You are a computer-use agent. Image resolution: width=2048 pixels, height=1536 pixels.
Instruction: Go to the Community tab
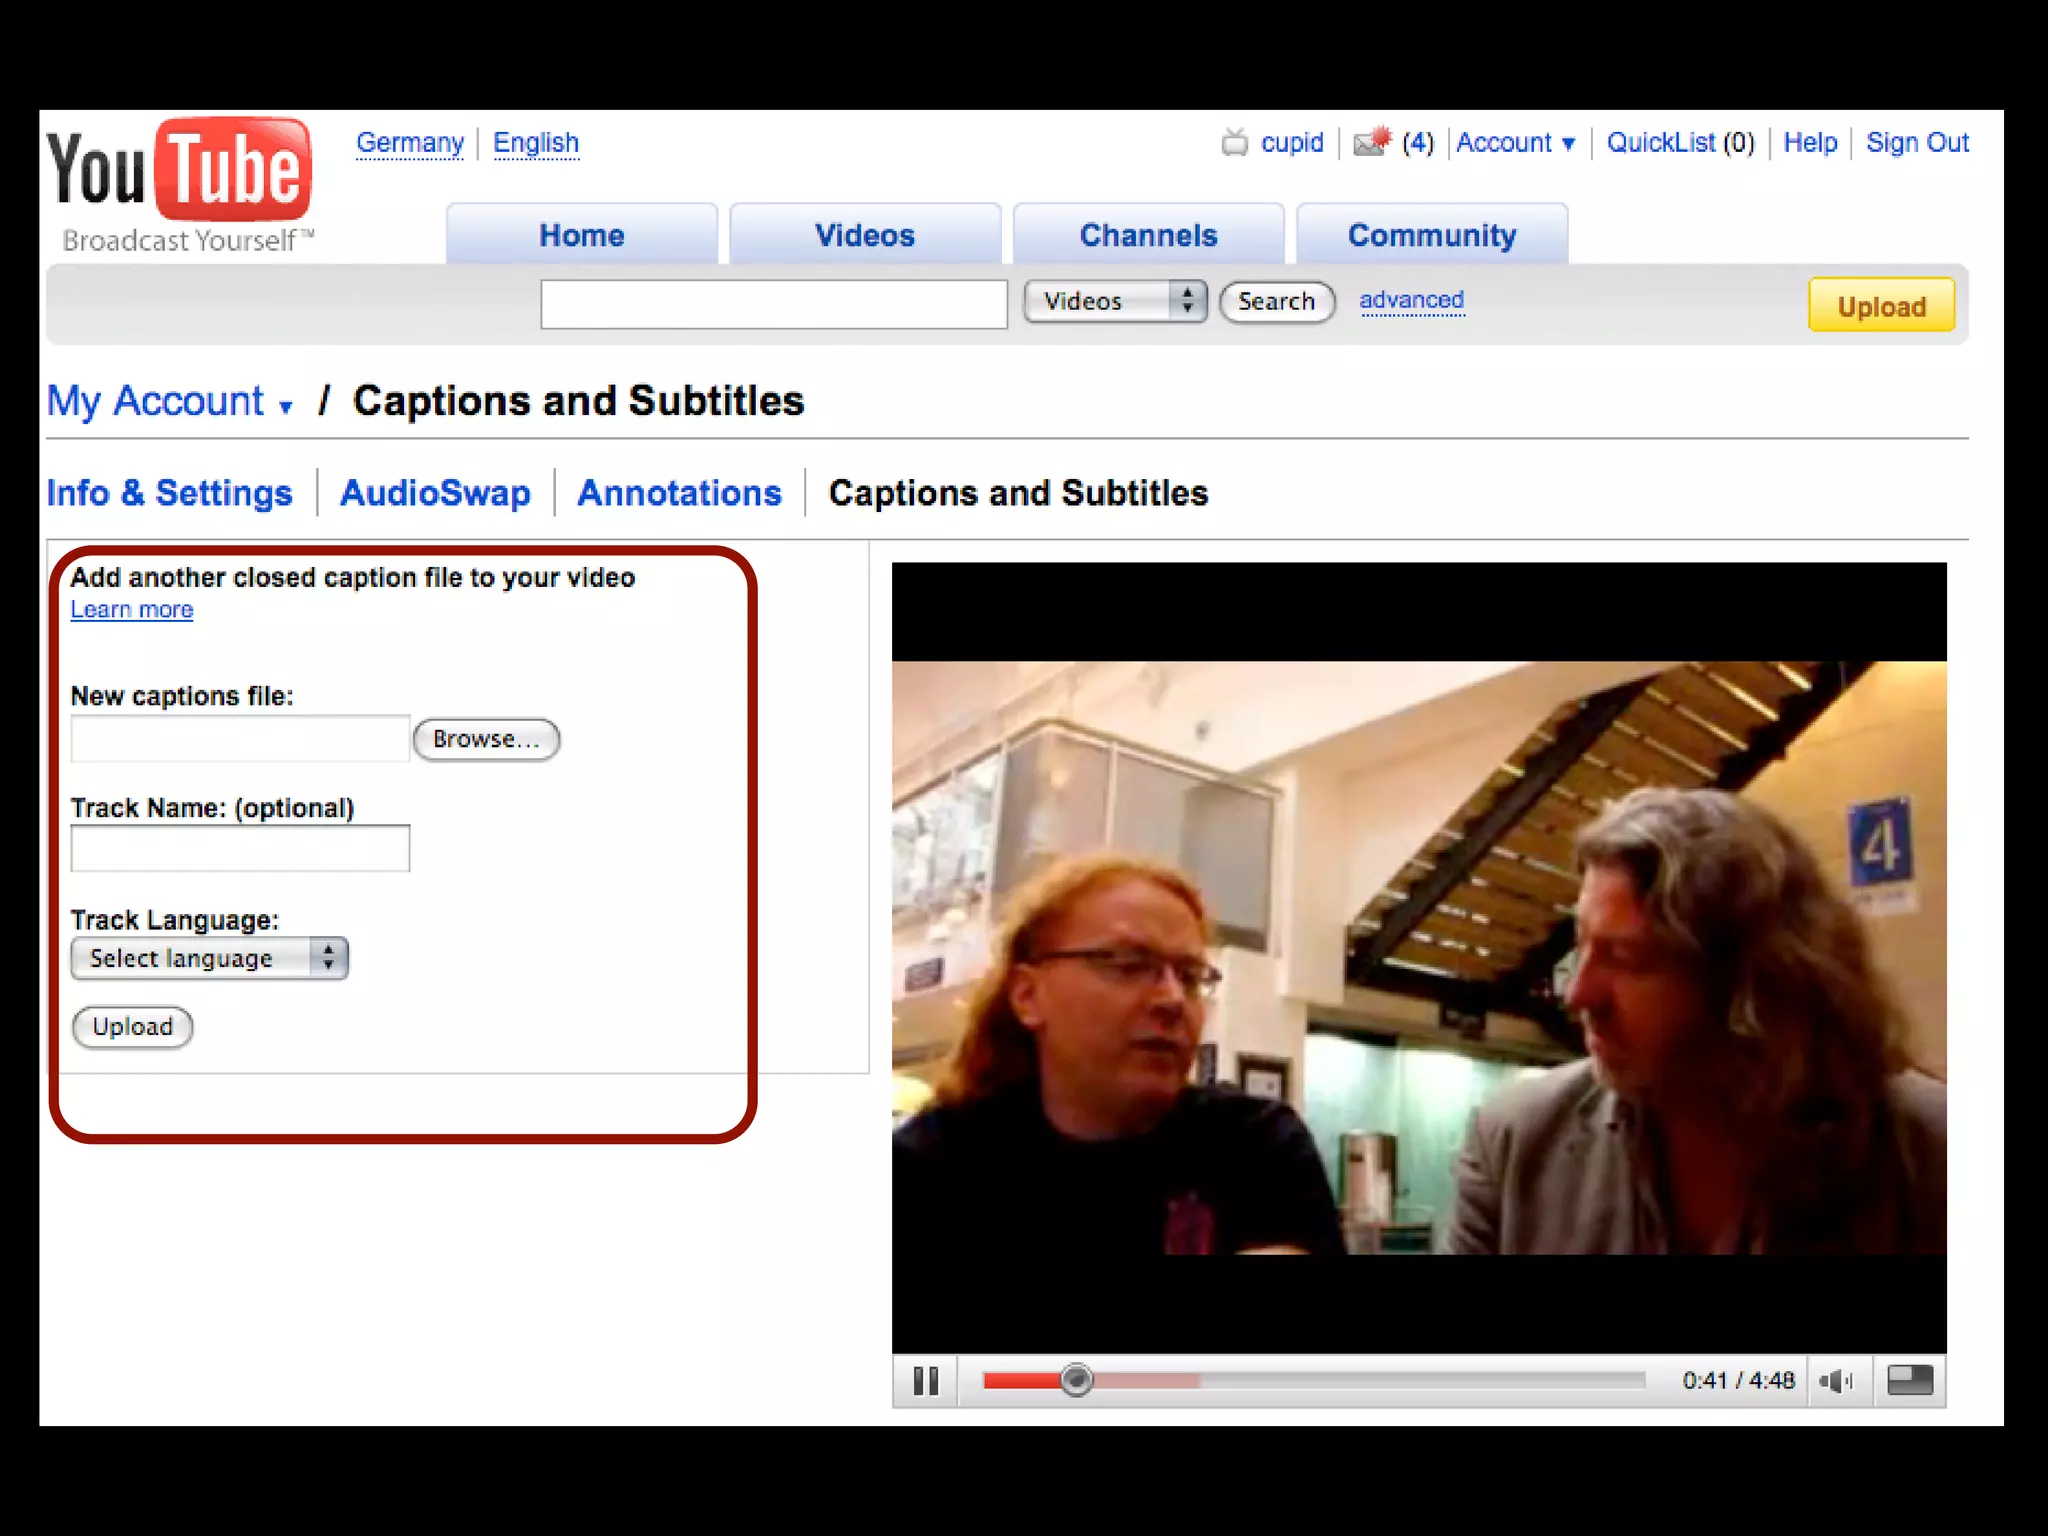tap(1431, 235)
